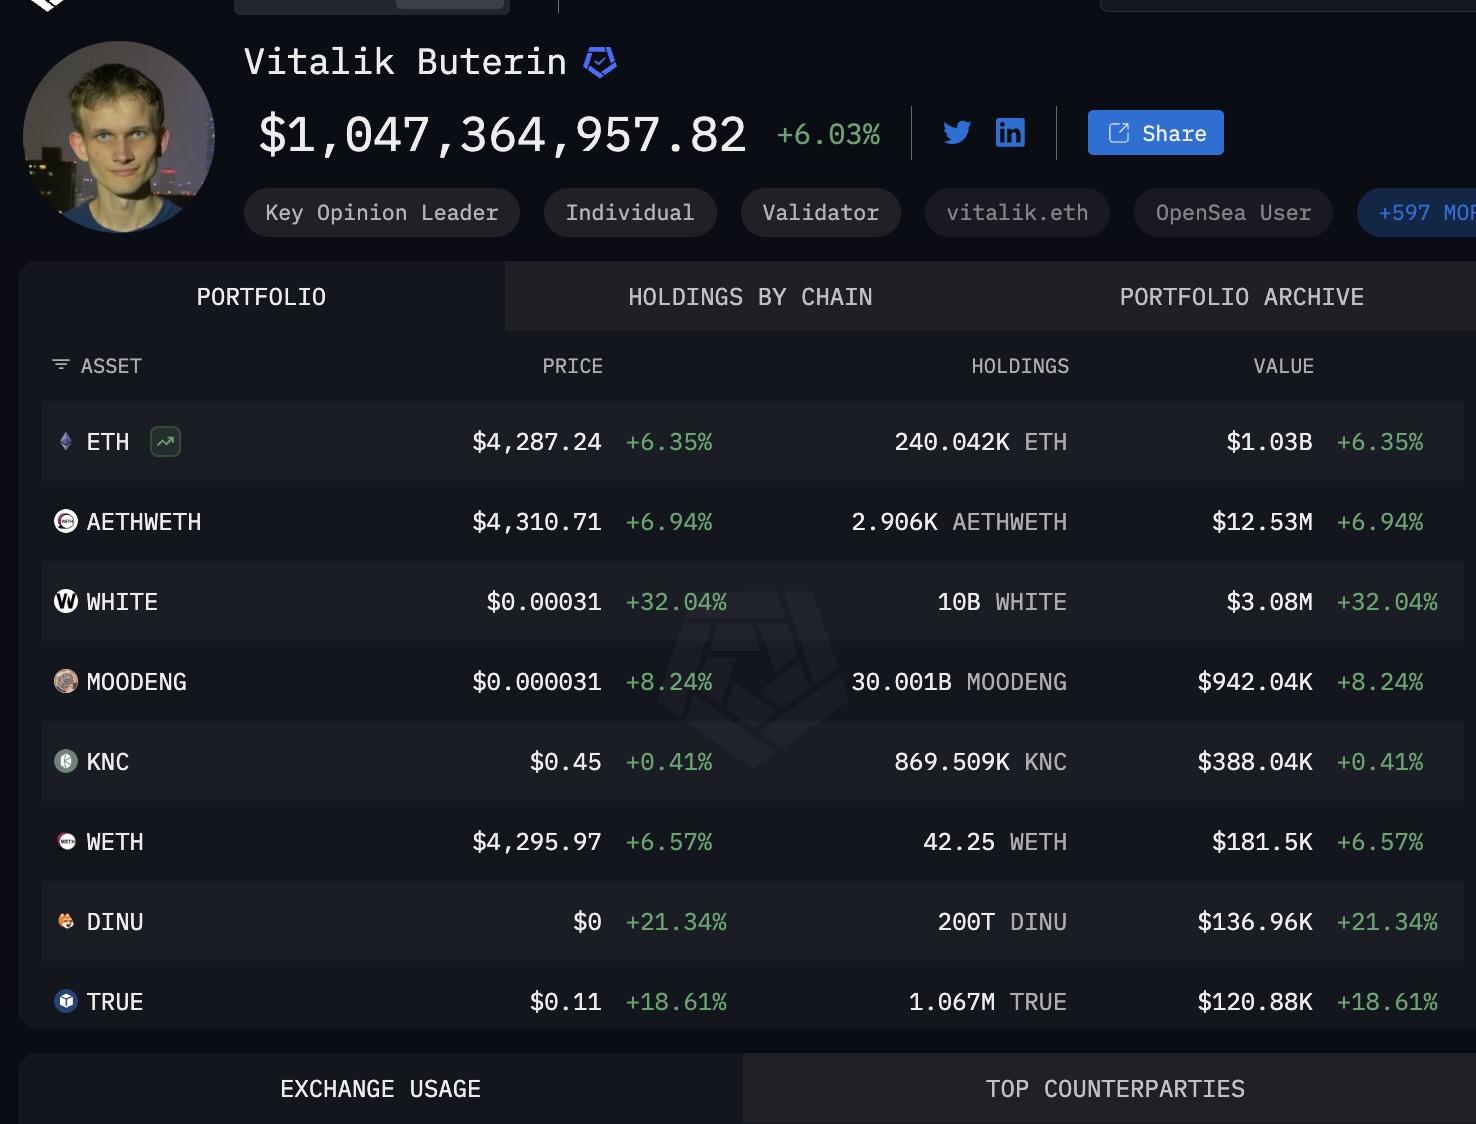1476x1124 pixels.
Task: Click the 10B WHITE holdings cell
Action: click(1002, 602)
